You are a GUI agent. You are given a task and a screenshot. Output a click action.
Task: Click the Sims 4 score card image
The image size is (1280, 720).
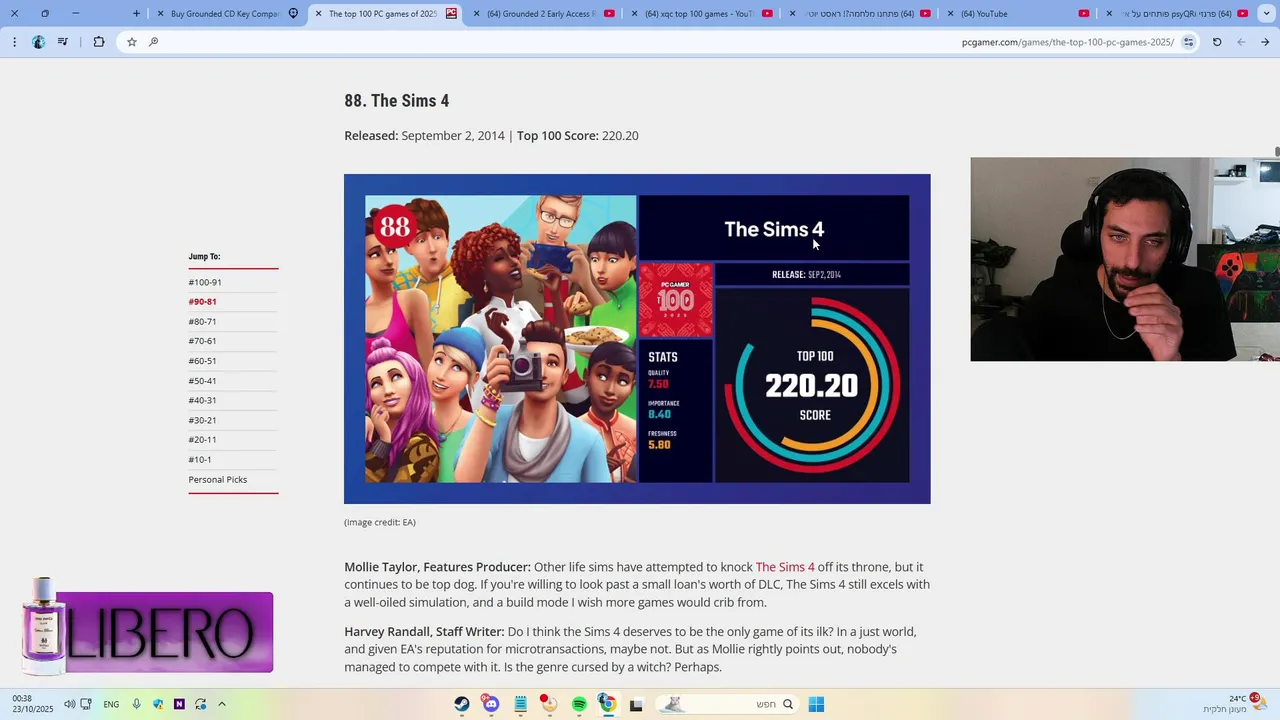pyautogui.click(x=637, y=339)
